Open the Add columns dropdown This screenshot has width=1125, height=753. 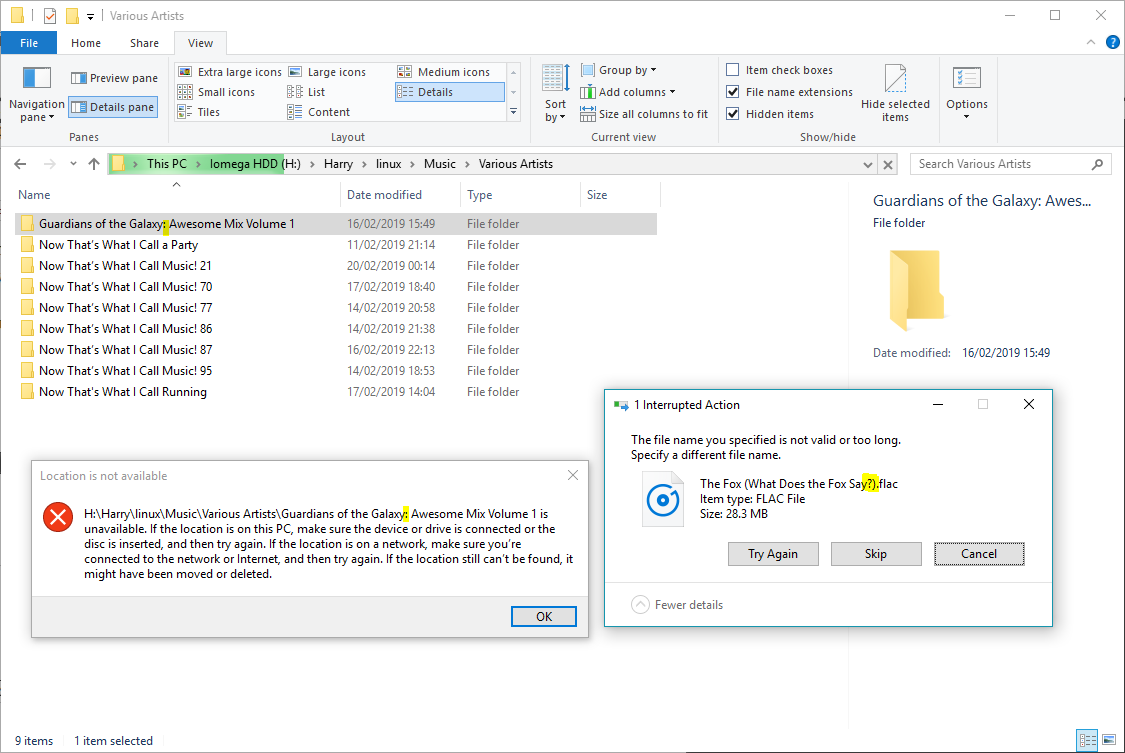(x=628, y=92)
